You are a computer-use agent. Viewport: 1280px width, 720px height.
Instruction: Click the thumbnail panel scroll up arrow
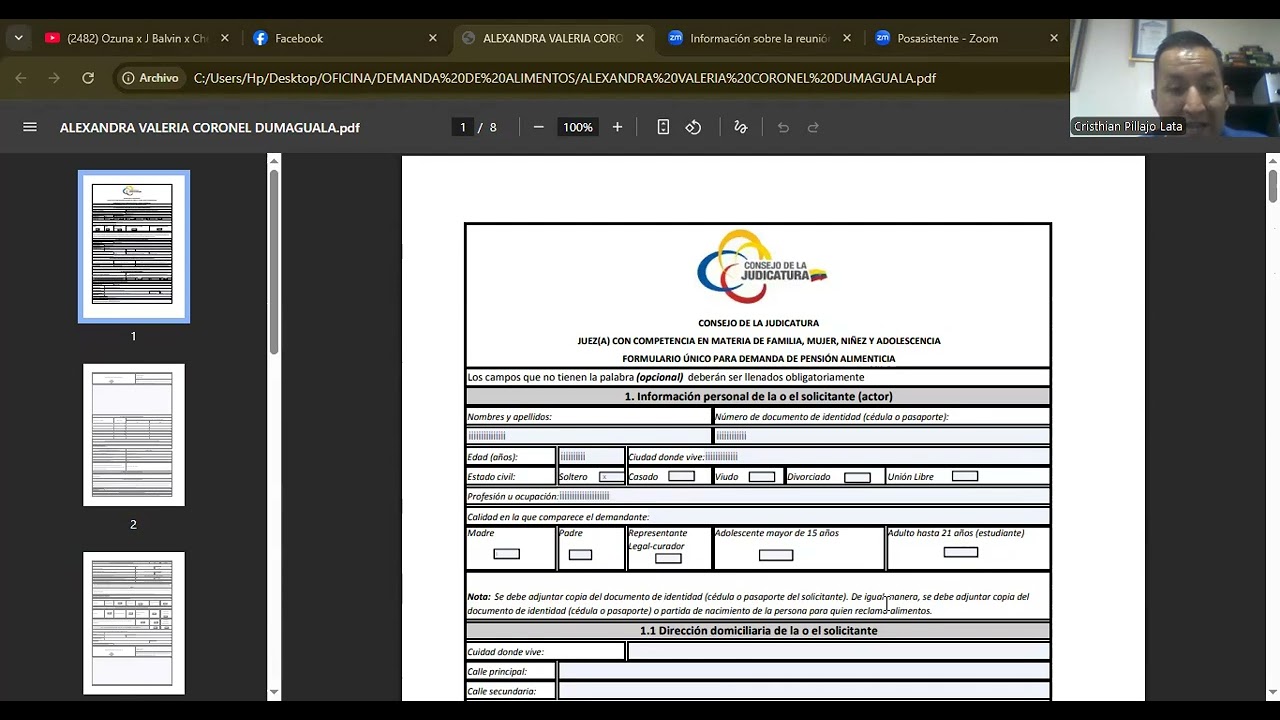click(274, 161)
